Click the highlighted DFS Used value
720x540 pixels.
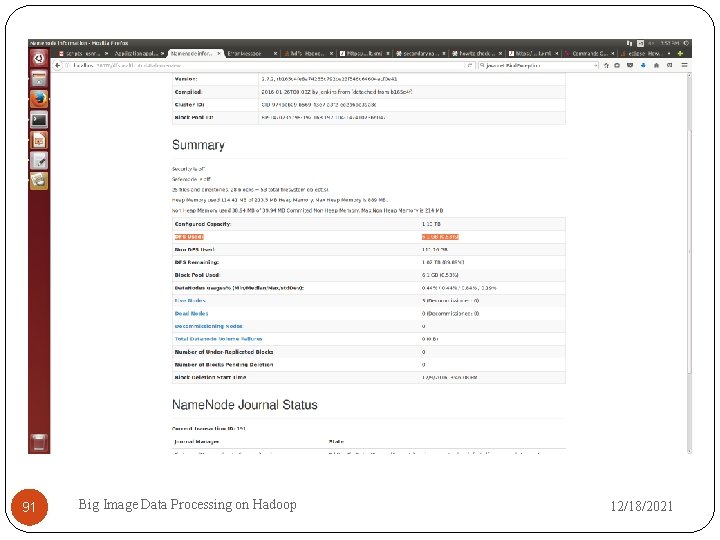pos(440,237)
